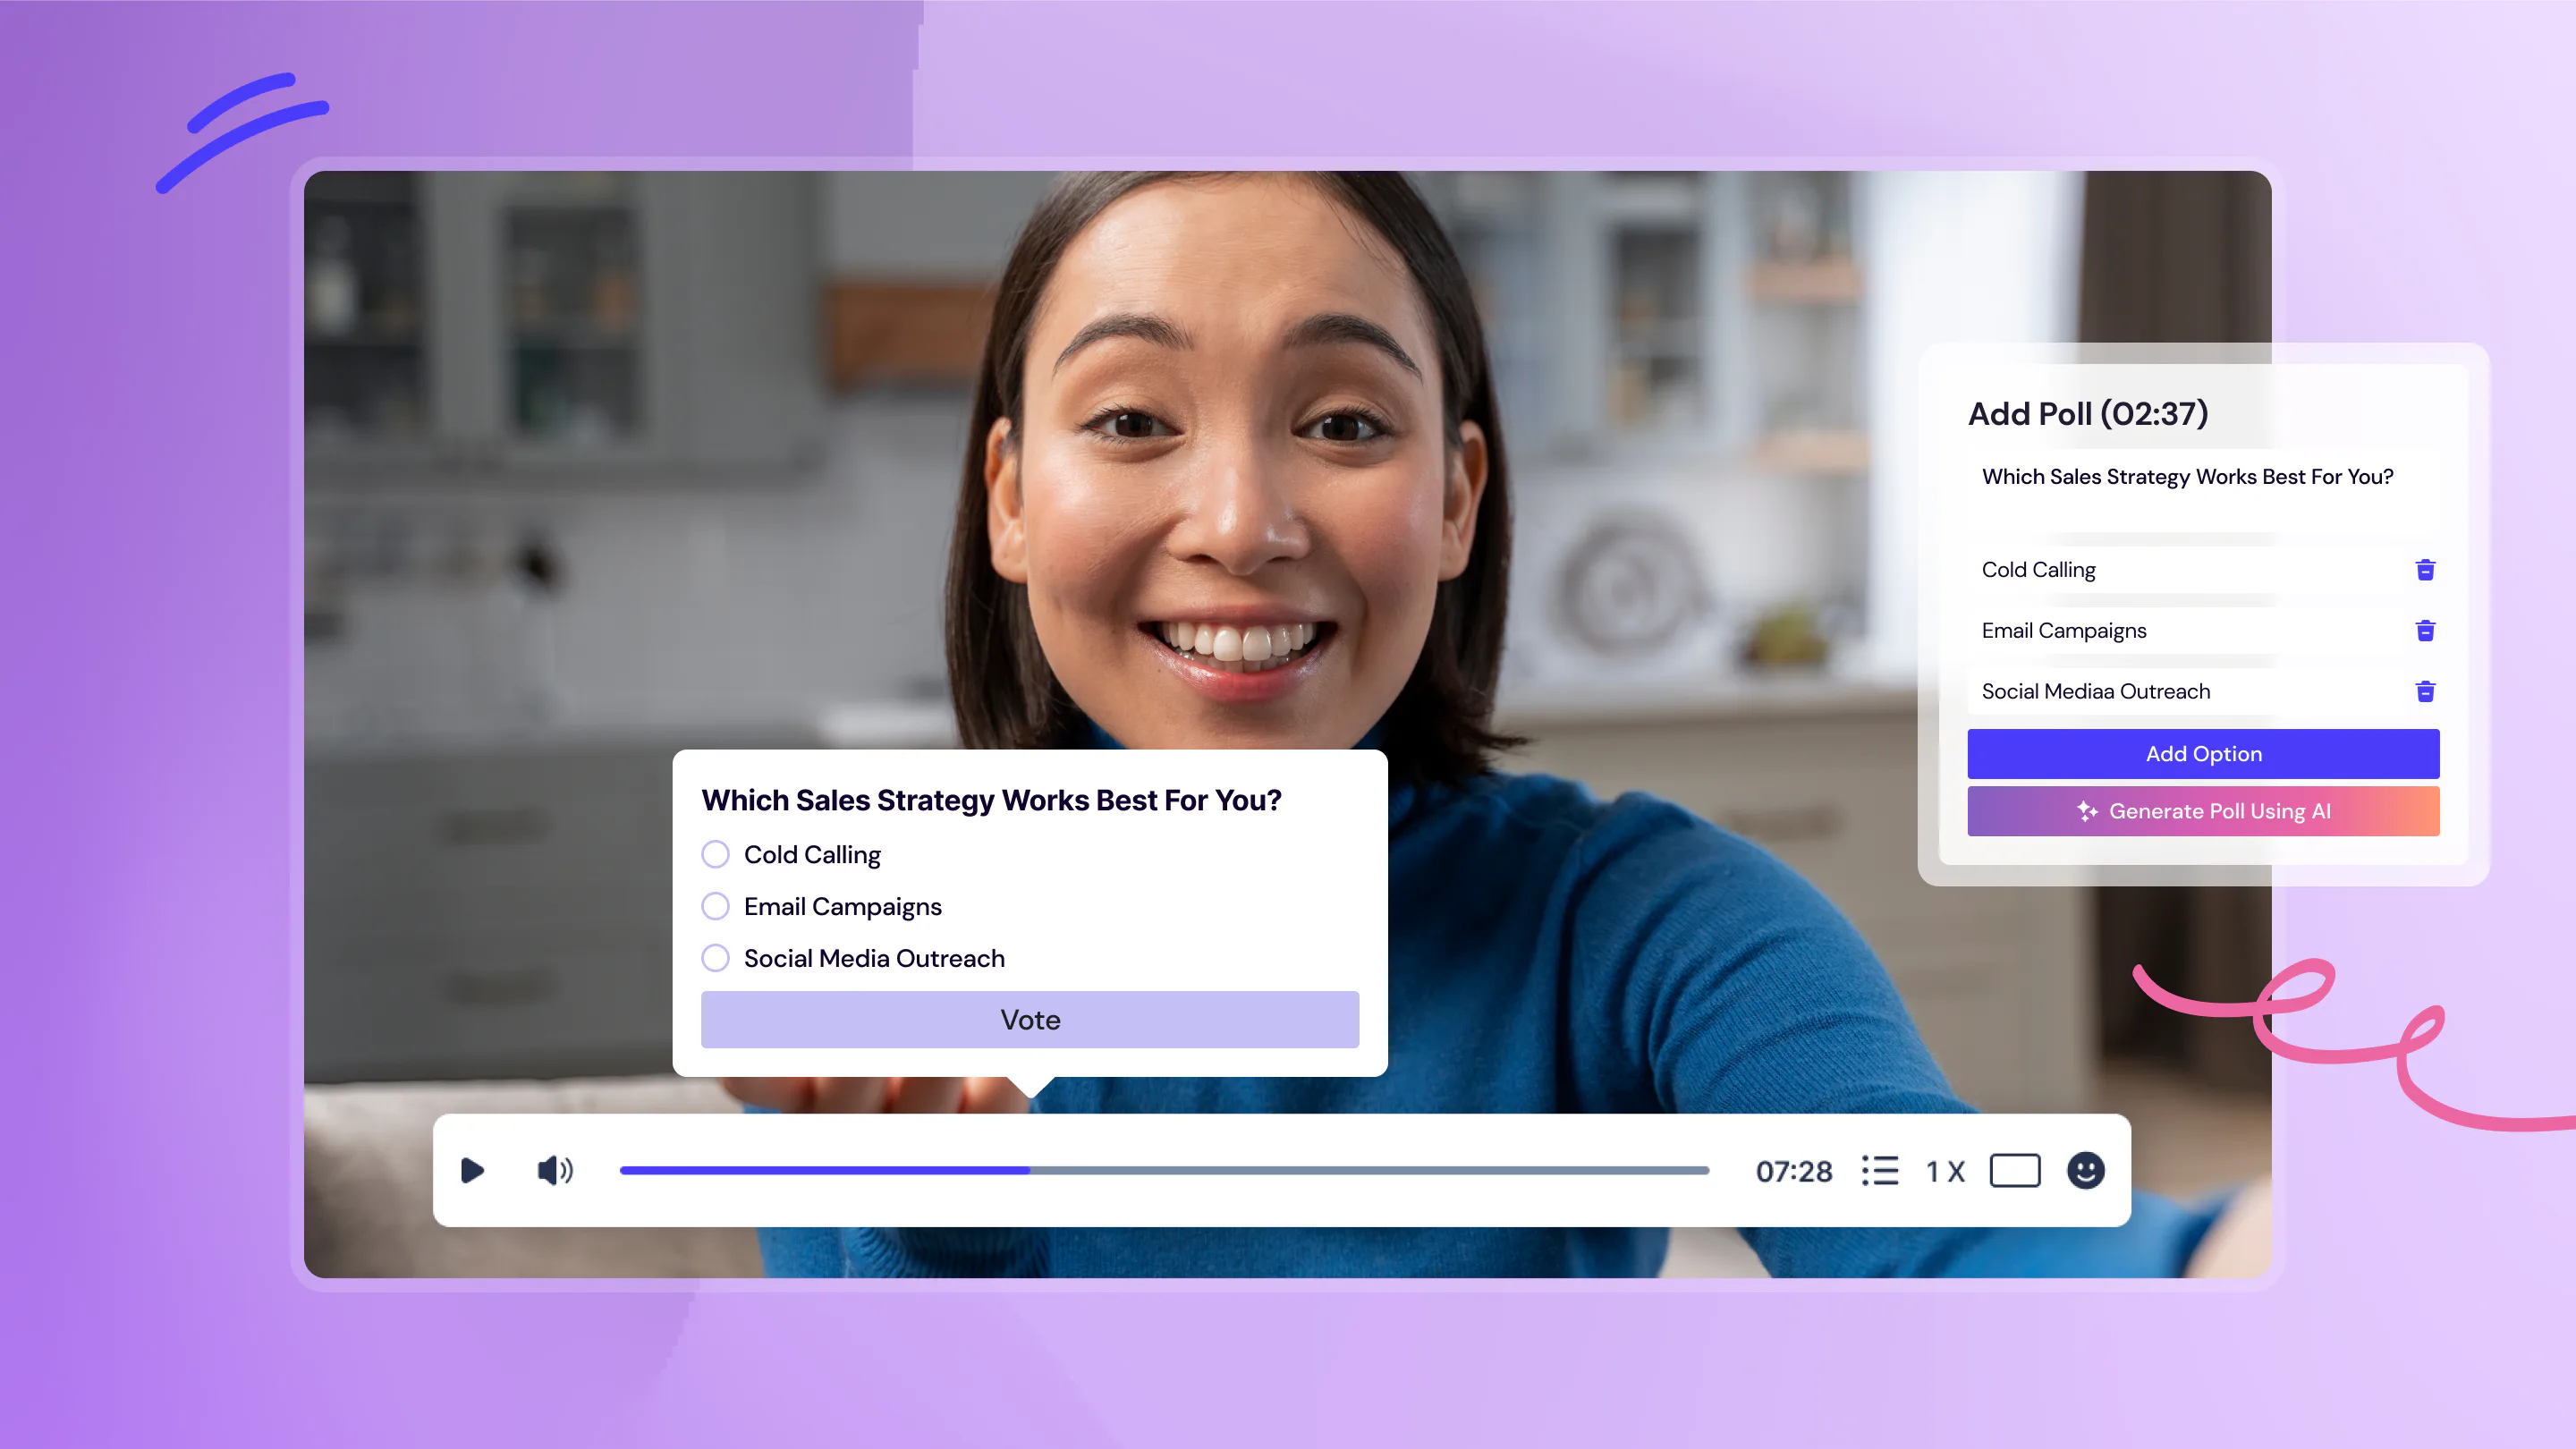
Task: Toggle theater mode rectangle icon
Action: [x=2014, y=1170]
